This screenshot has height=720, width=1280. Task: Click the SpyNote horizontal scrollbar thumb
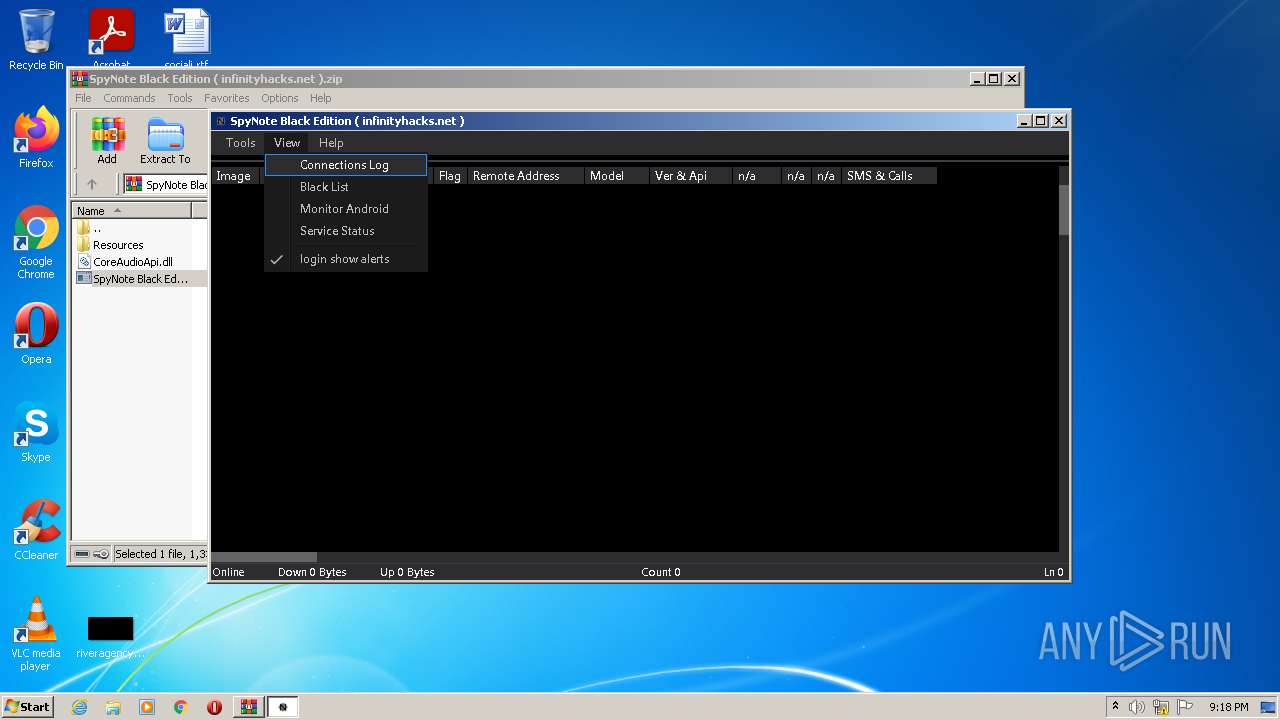click(x=264, y=557)
